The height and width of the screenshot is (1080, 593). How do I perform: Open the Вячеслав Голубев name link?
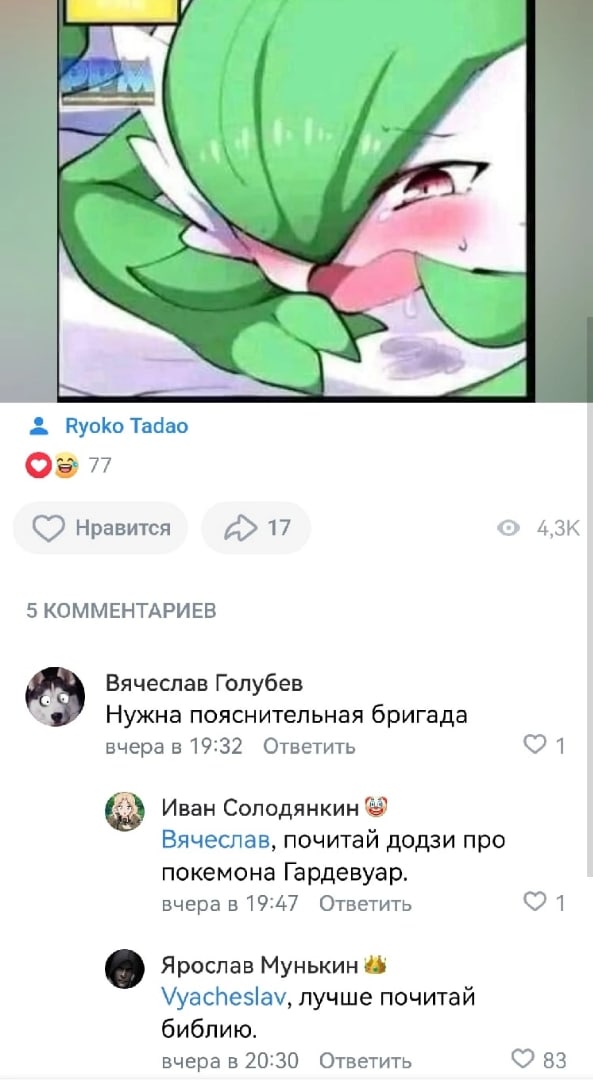click(204, 683)
